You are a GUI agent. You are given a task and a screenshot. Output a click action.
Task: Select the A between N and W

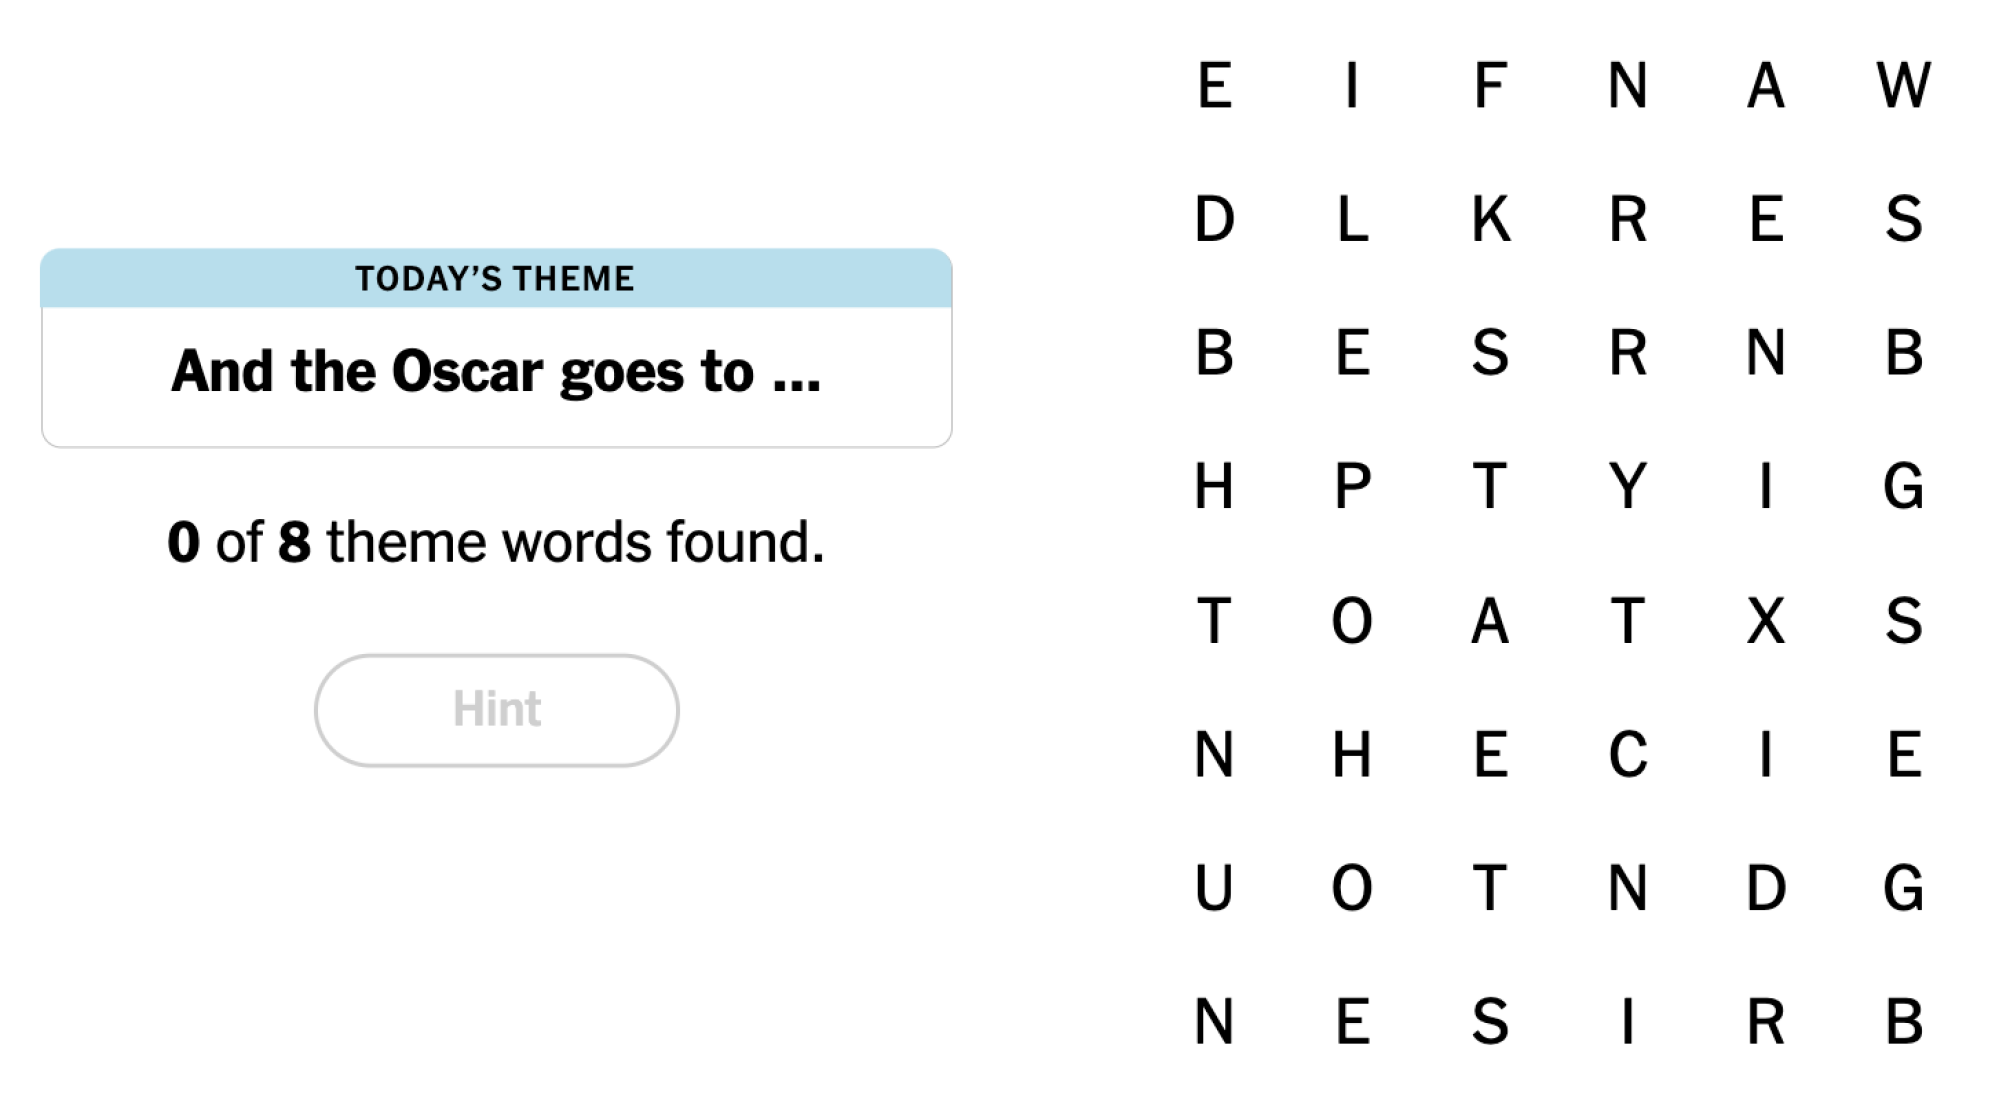(x=1766, y=85)
